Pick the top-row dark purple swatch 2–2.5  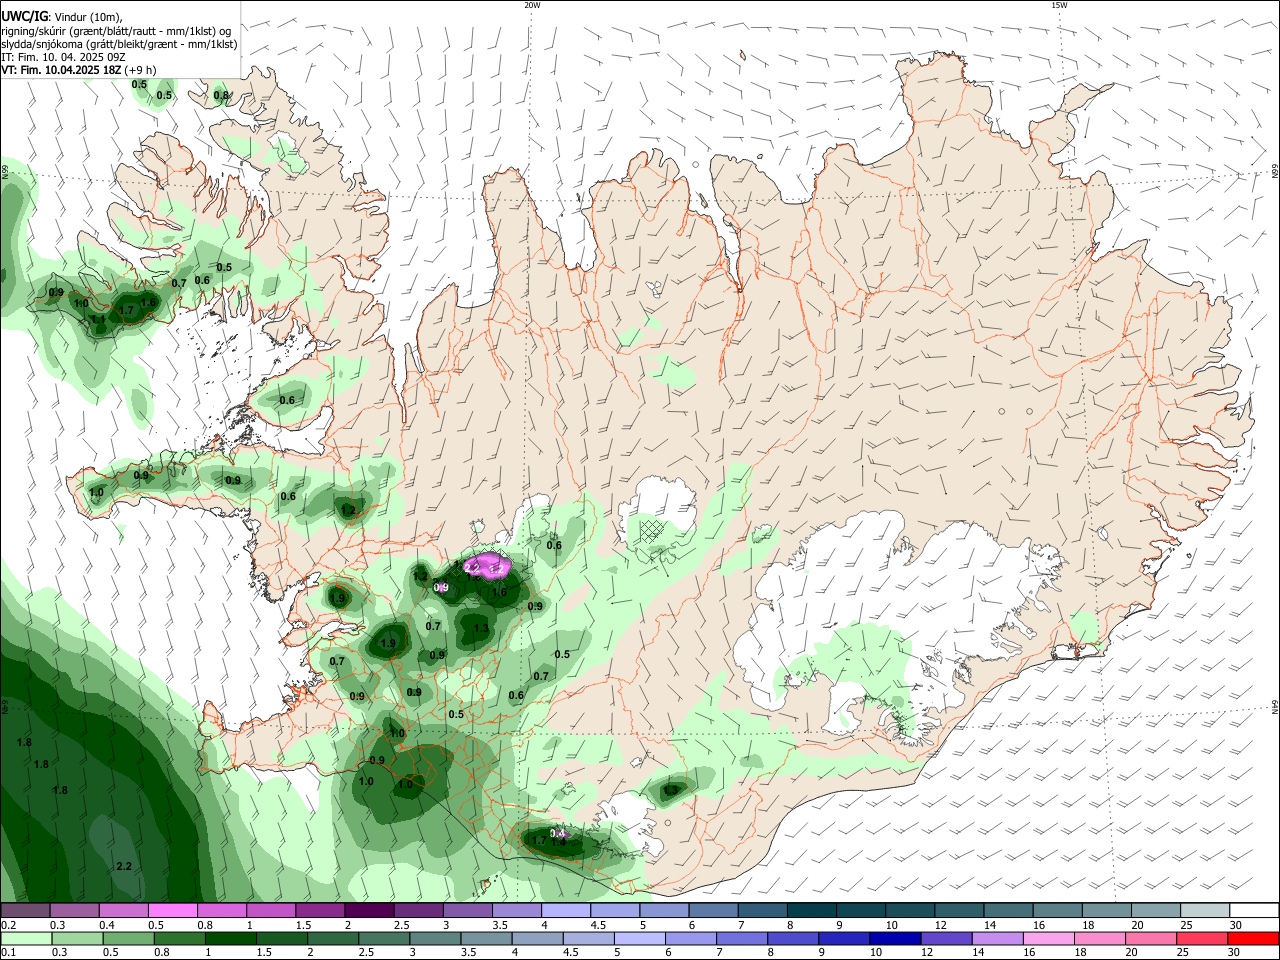point(369,910)
